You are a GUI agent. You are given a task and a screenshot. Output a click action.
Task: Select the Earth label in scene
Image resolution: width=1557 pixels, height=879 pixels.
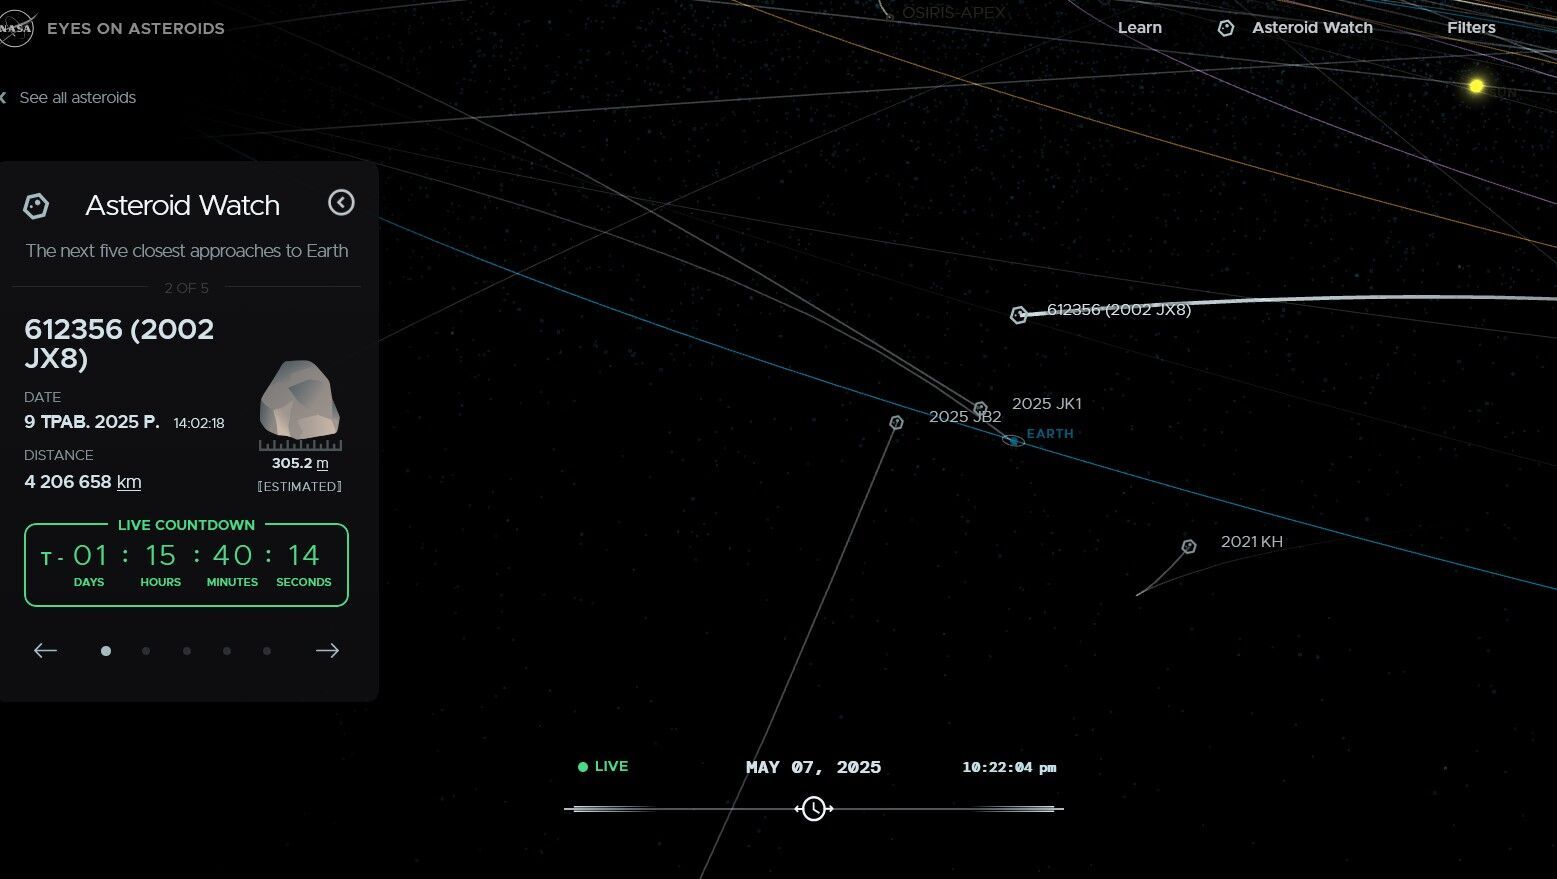[1050, 434]
